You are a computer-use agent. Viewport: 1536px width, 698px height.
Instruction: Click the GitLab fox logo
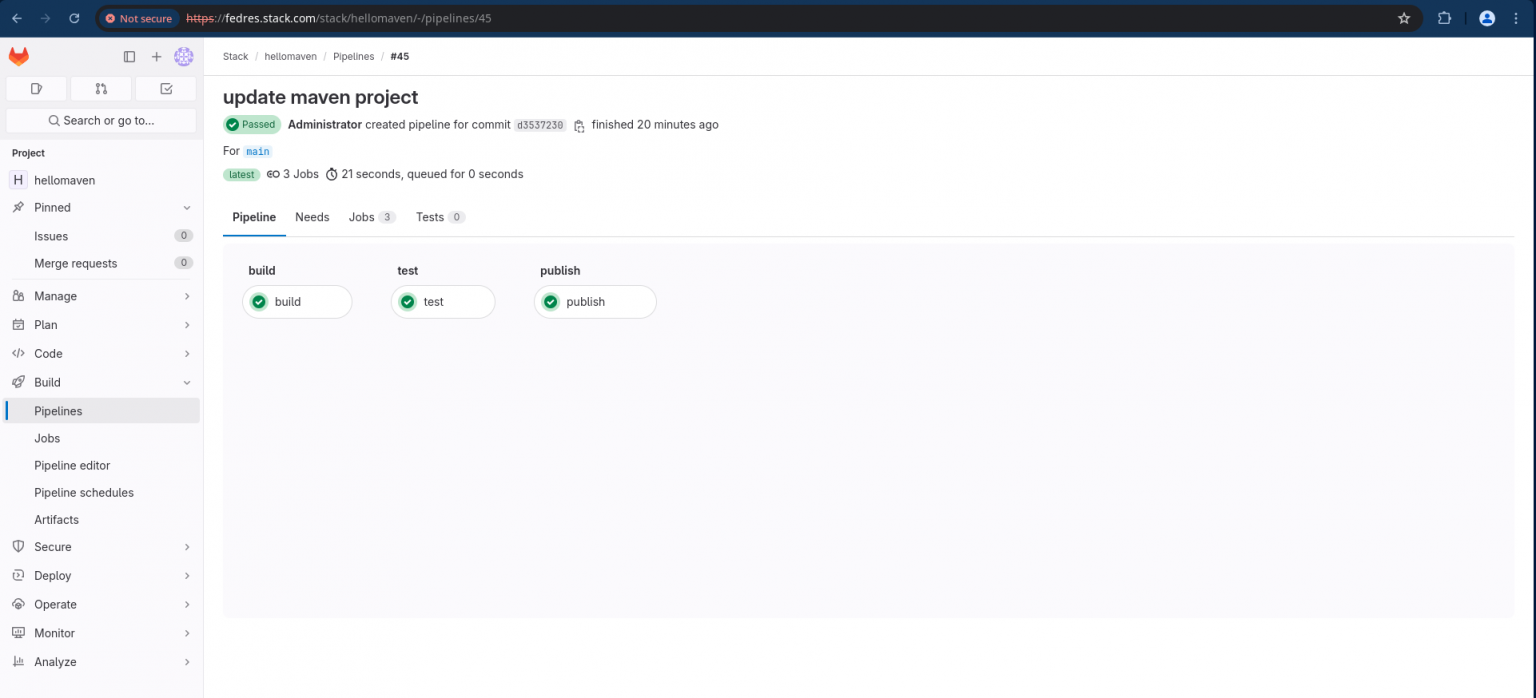pos(18,56)
